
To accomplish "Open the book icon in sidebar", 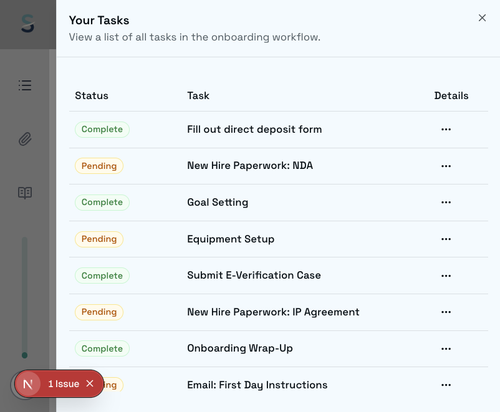I will 25,192.
